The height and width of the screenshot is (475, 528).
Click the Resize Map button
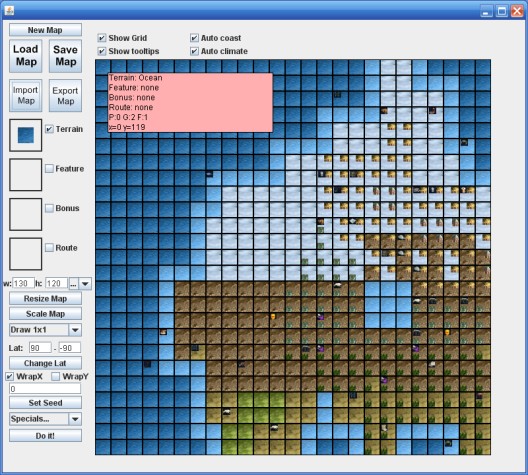(45, 299)
